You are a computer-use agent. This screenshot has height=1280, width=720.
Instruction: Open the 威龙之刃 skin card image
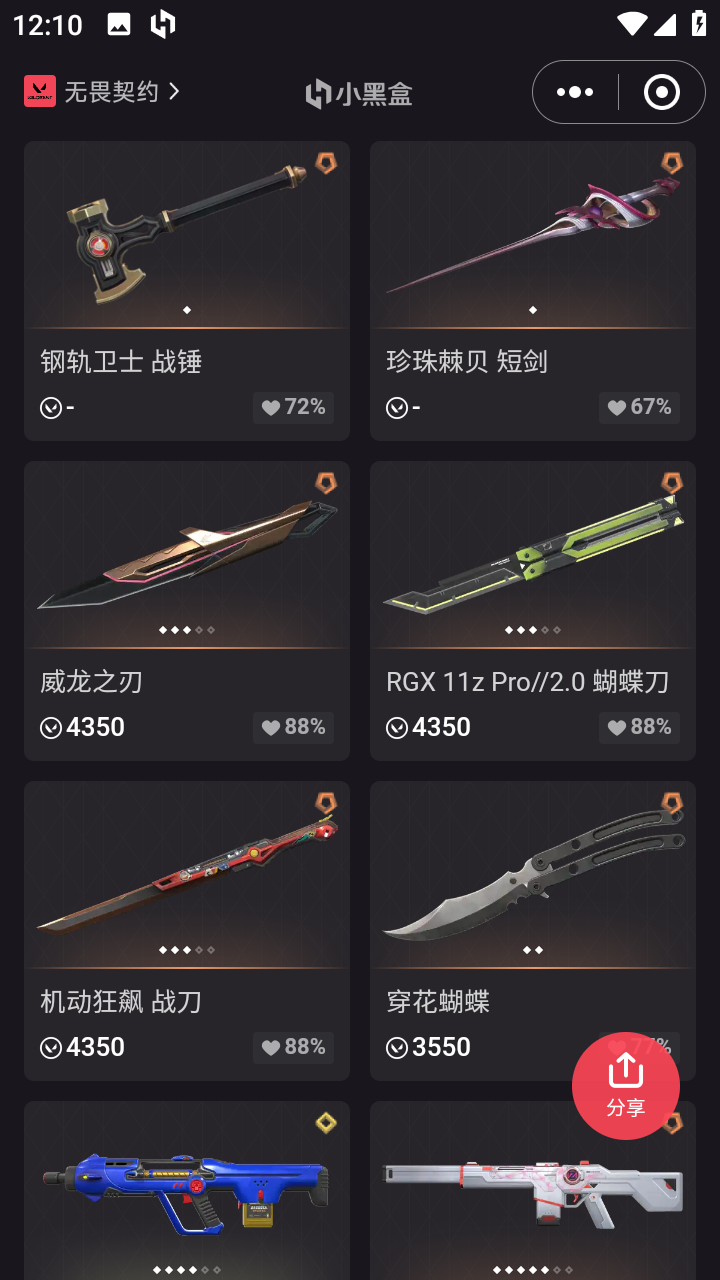pyautogui.click(x=187, y=555)
